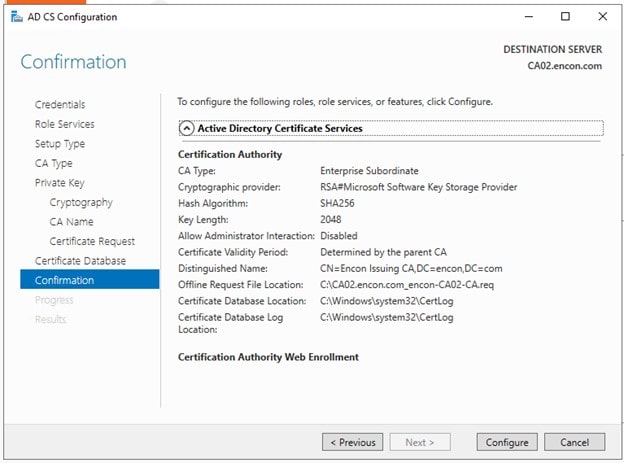Jump to the Cryptography sub-step
The image size is (624, 463).
click(x=81, y=202)
